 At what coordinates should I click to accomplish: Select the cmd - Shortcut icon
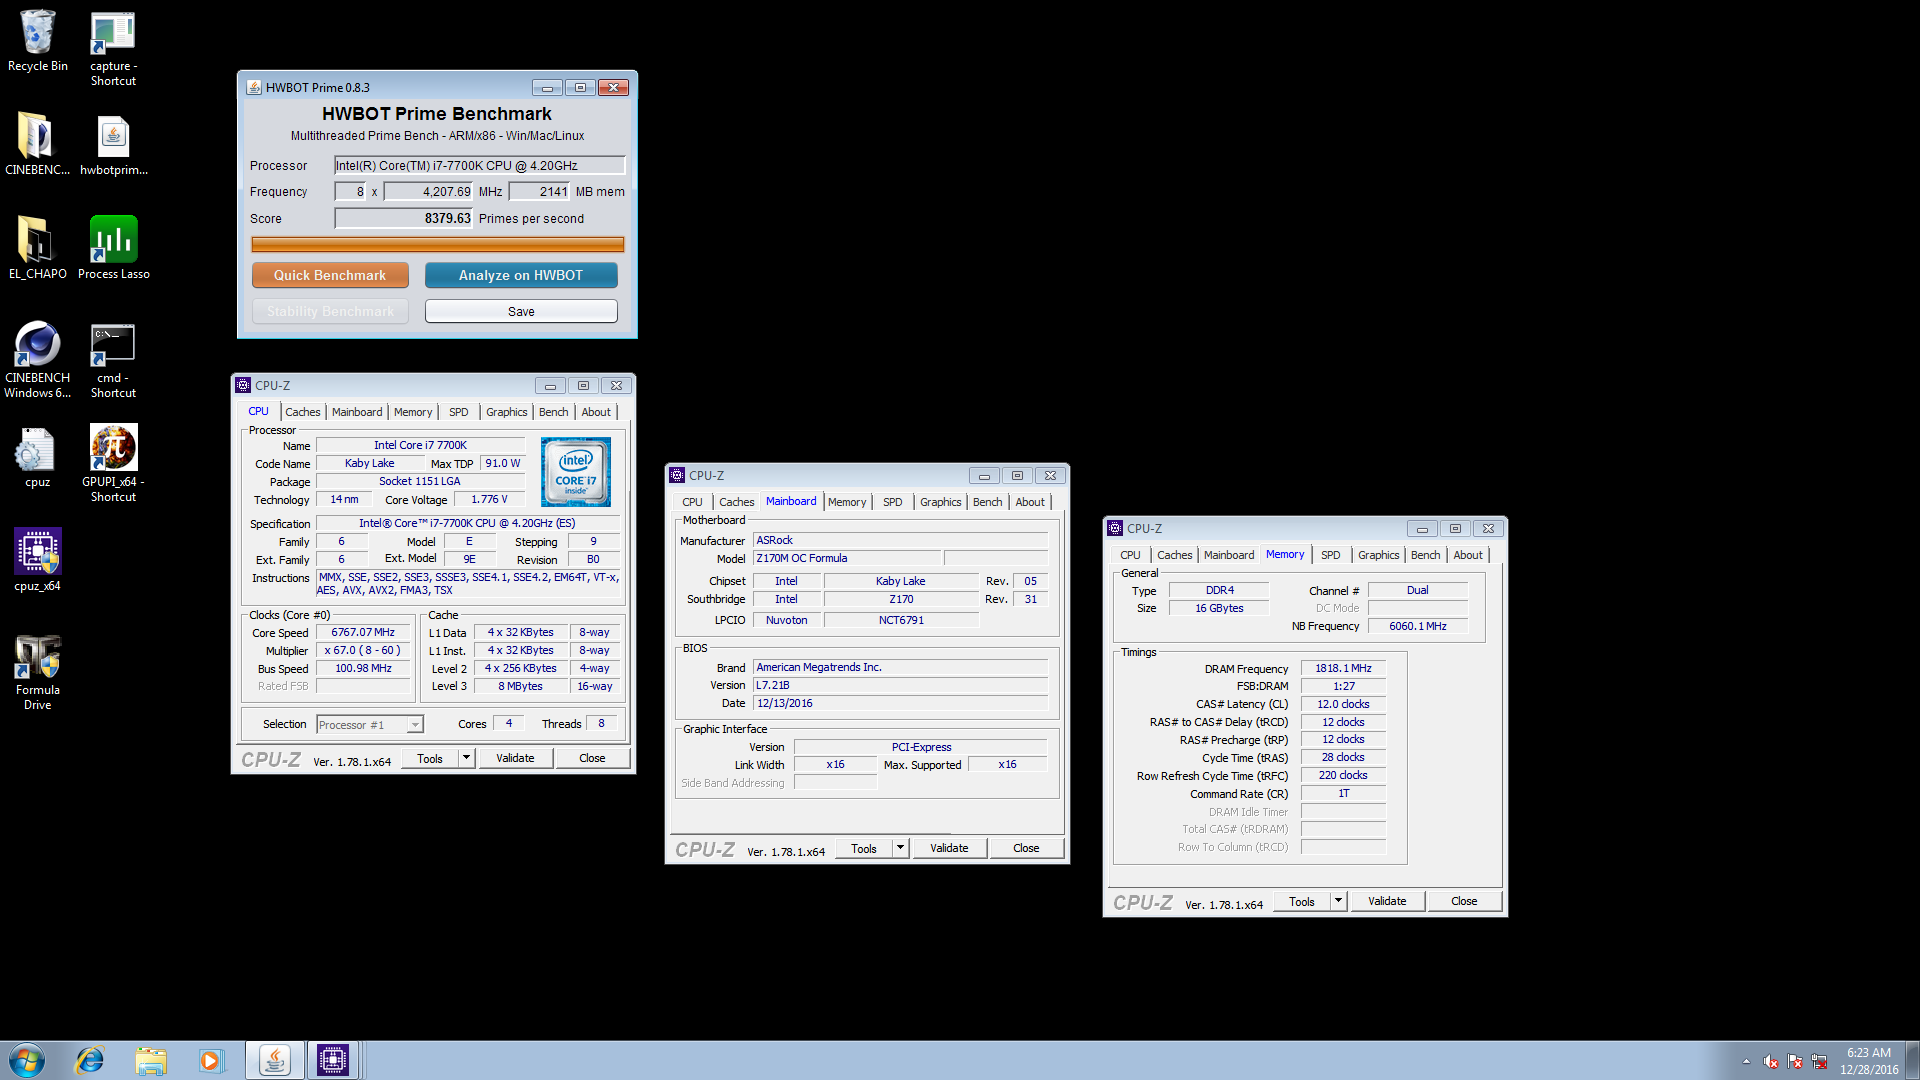[113, 360]
